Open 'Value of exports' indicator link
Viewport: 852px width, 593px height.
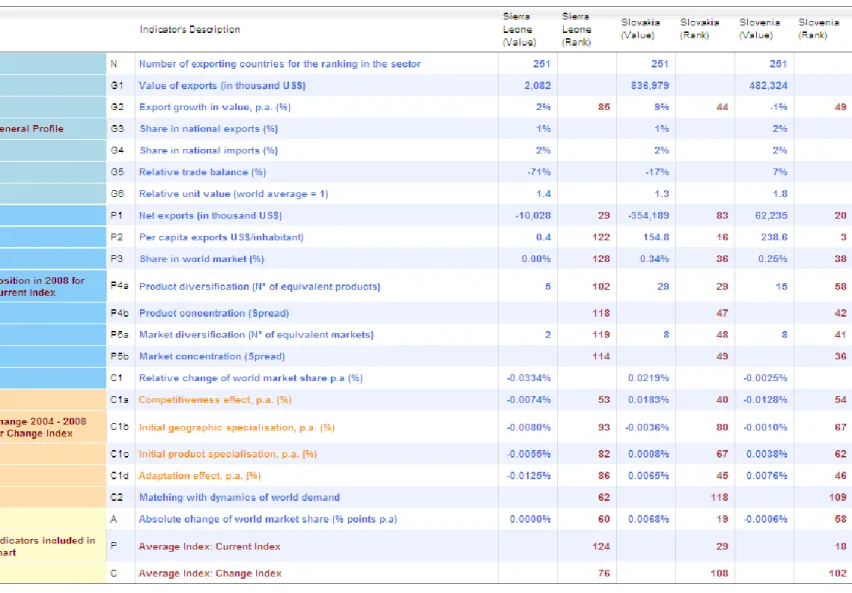(222, 85)
